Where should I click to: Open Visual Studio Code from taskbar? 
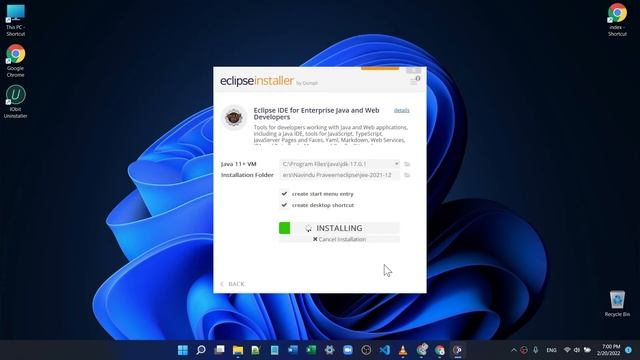pos(384,350)
